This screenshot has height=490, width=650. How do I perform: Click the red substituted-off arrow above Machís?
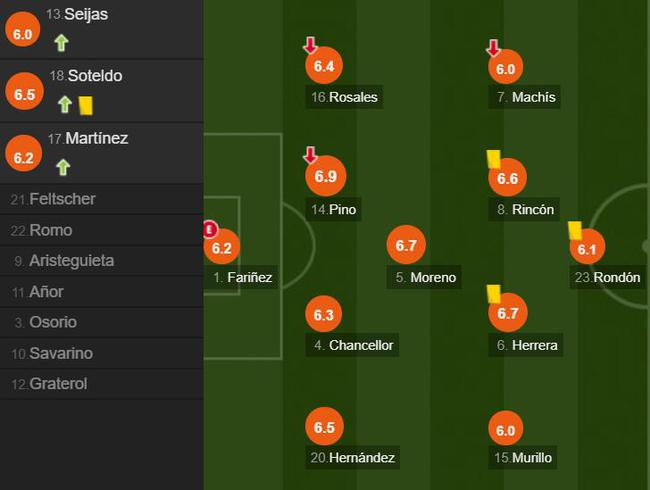pyautogui.click(x=492, y=47)
